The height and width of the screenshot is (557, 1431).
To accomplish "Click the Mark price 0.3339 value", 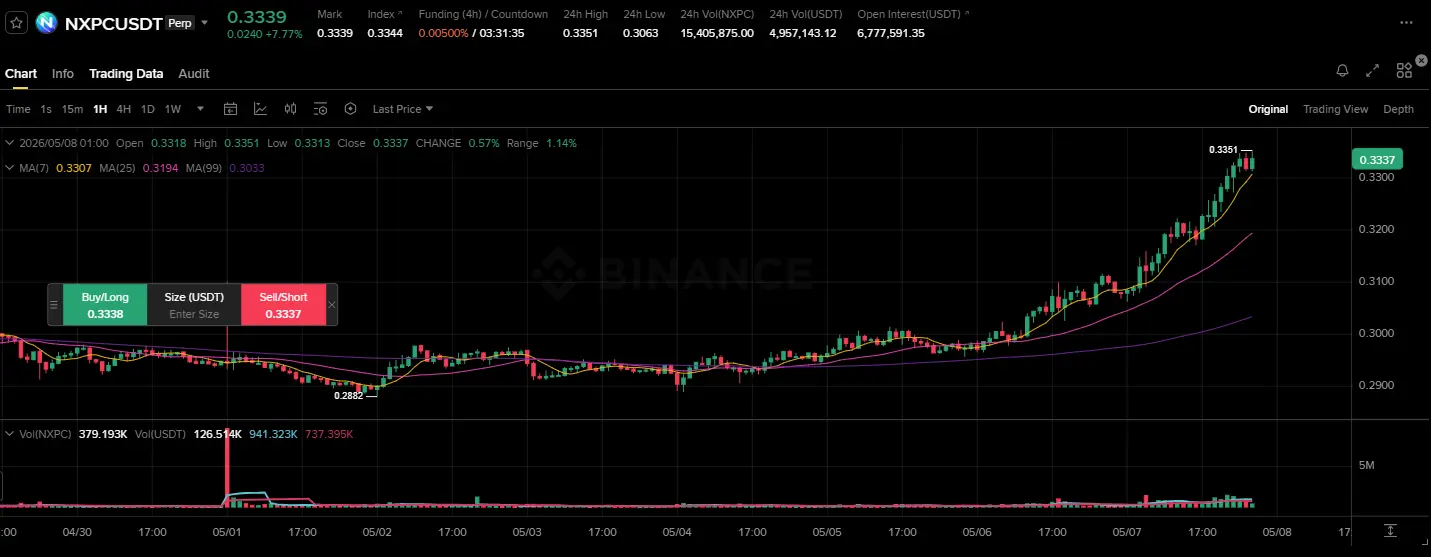I will click(x=334, y=33).
